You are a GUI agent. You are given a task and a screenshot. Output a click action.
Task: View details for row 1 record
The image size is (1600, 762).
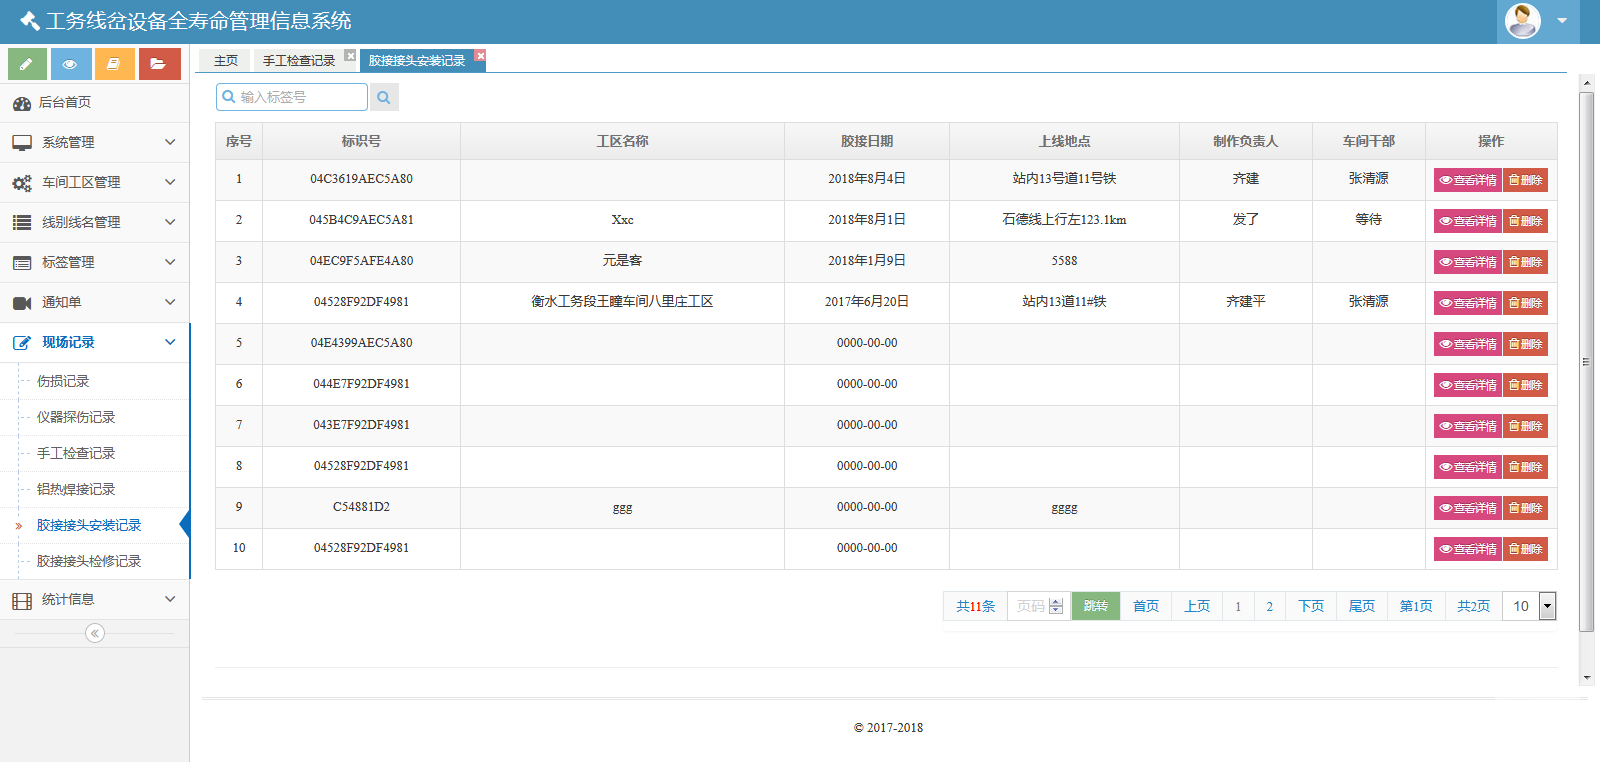pyautogui.click(x=1467, y=180)
